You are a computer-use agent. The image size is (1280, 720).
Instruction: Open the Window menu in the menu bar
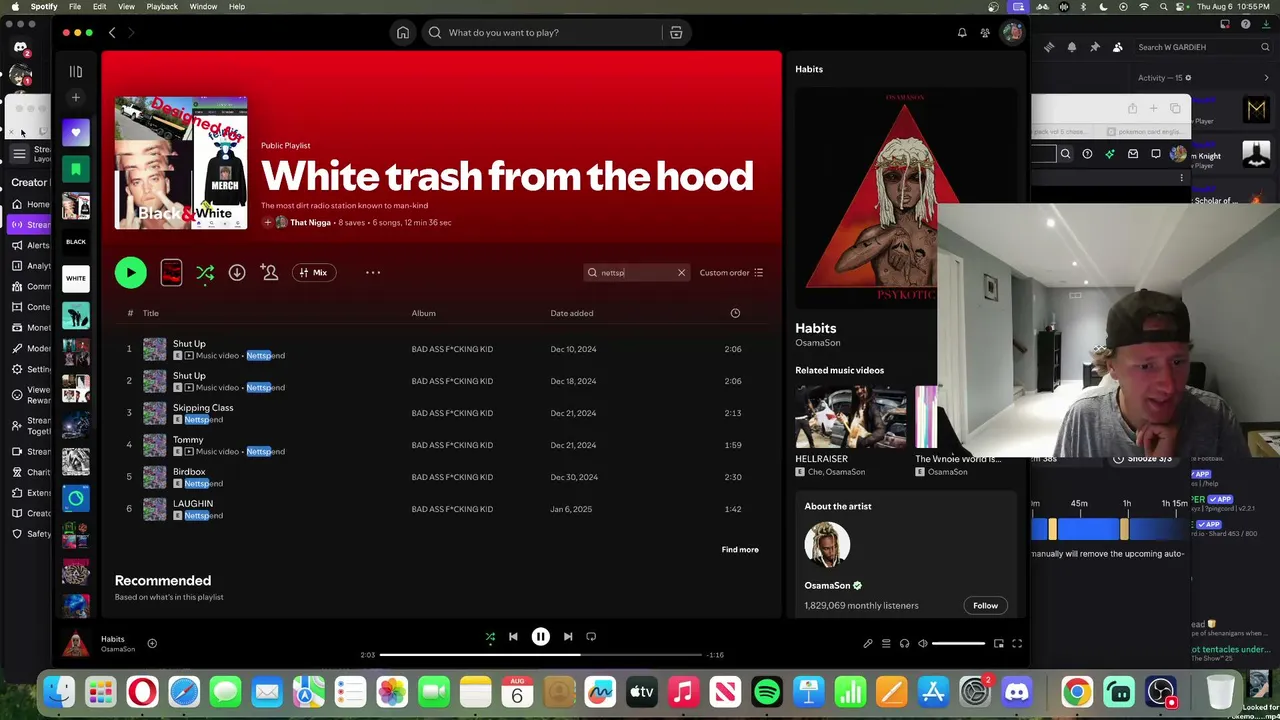click(203, 7)
